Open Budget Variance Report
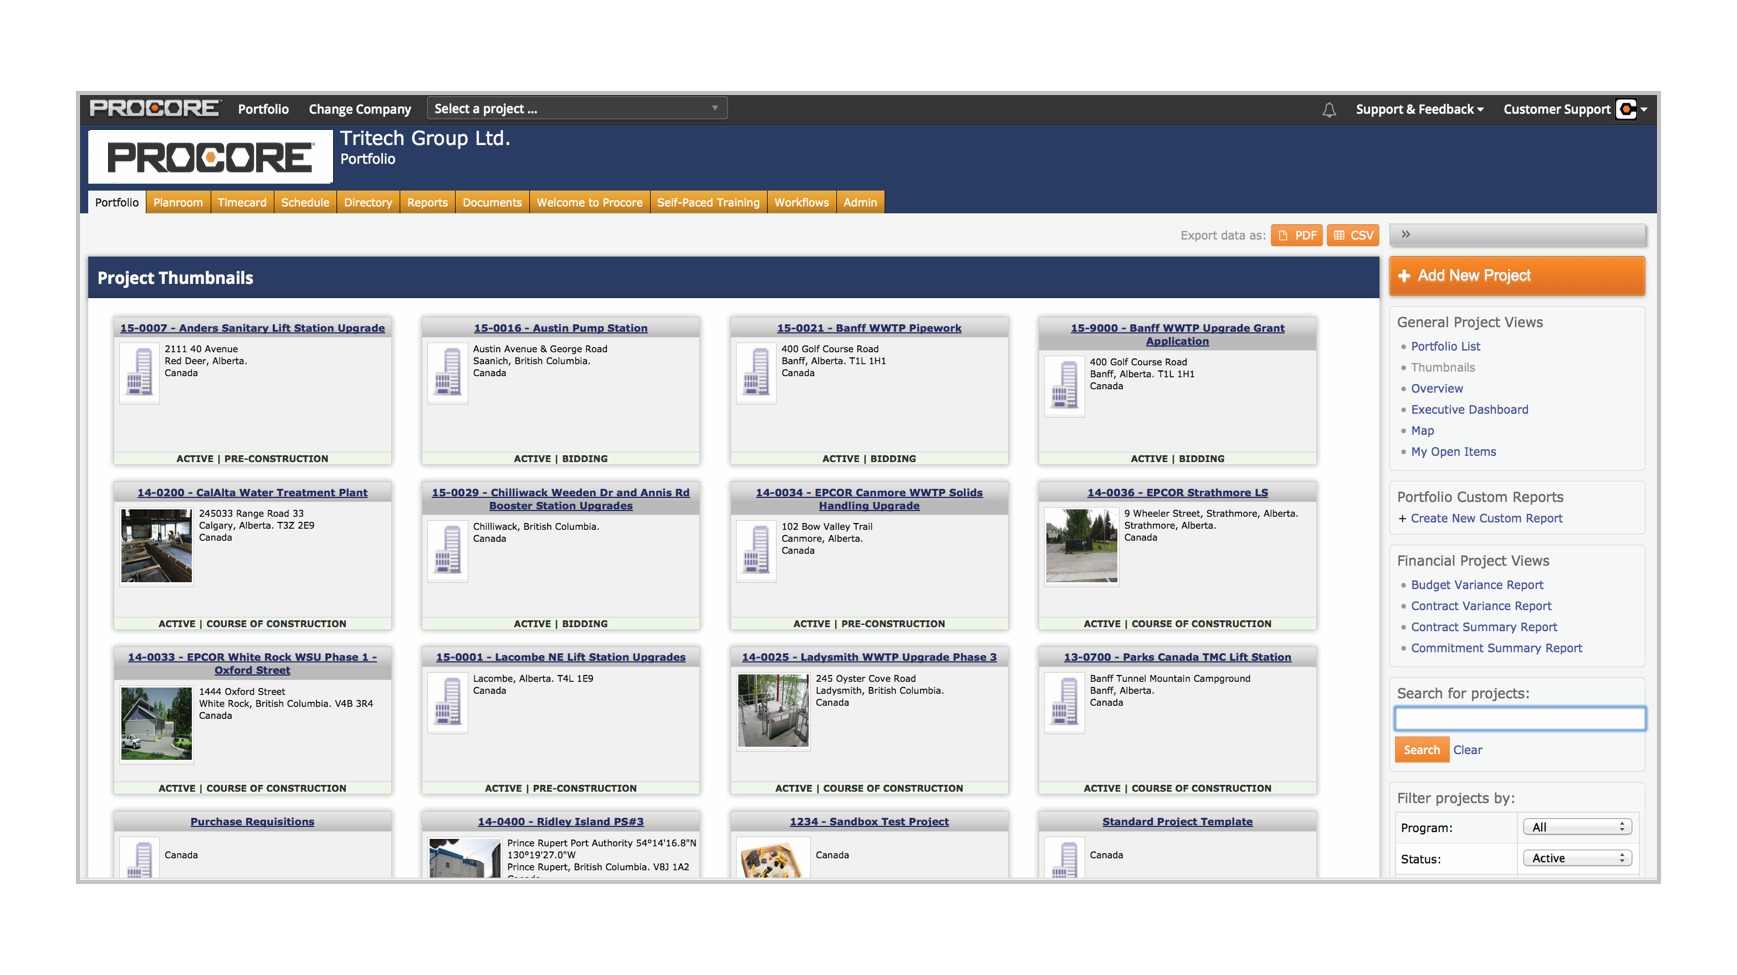Image resolution: width=1737 pixels, height=975 pixels. 1477,585
